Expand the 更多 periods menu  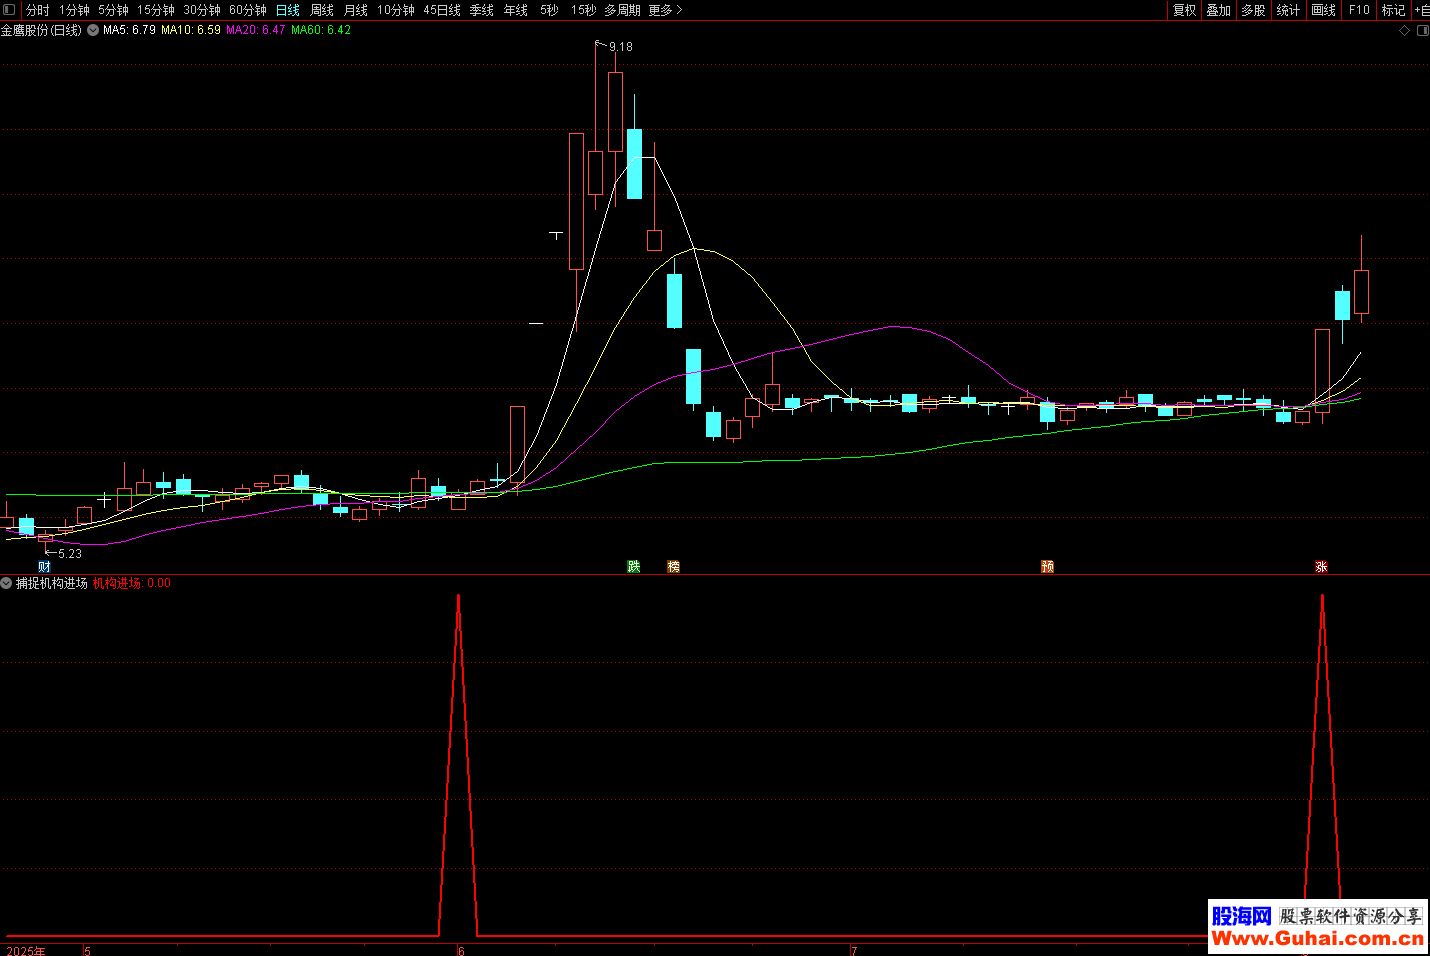pyautogui.click(x=665, y=10)
